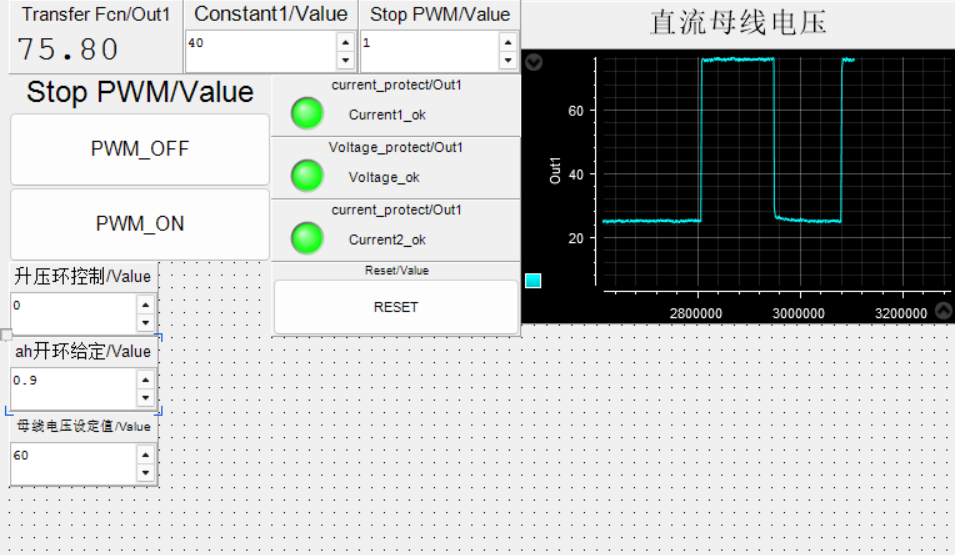This screenshot has height=555, width=955.
Task: Decrease the ah开环给定/Value spinner
Action: click(146, 398)
